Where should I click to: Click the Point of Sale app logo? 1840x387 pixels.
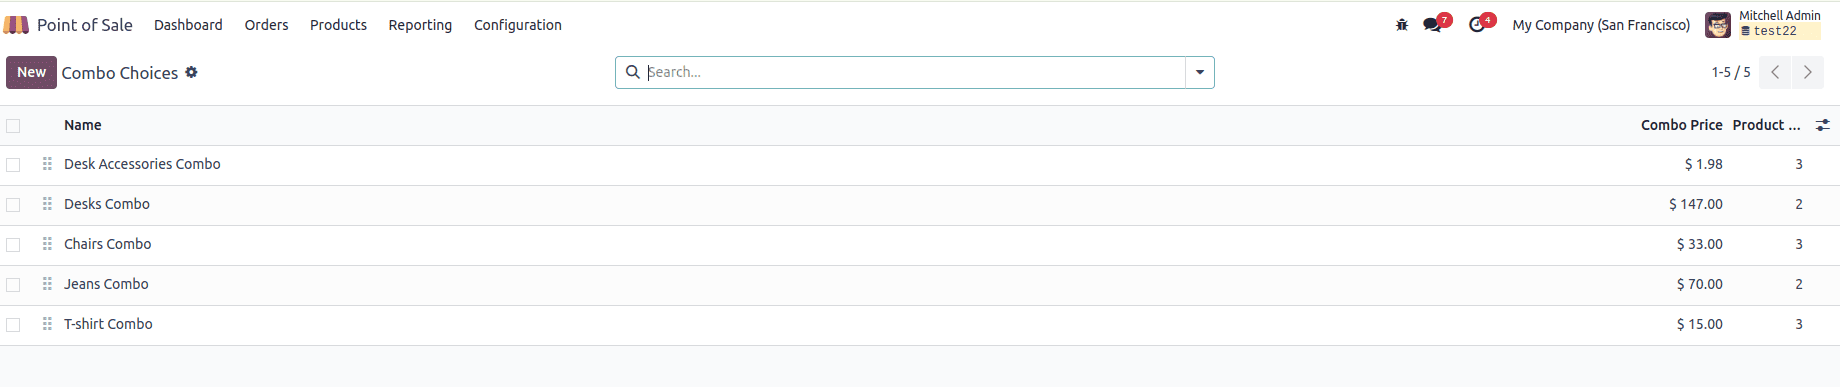[x=16, y=25]
